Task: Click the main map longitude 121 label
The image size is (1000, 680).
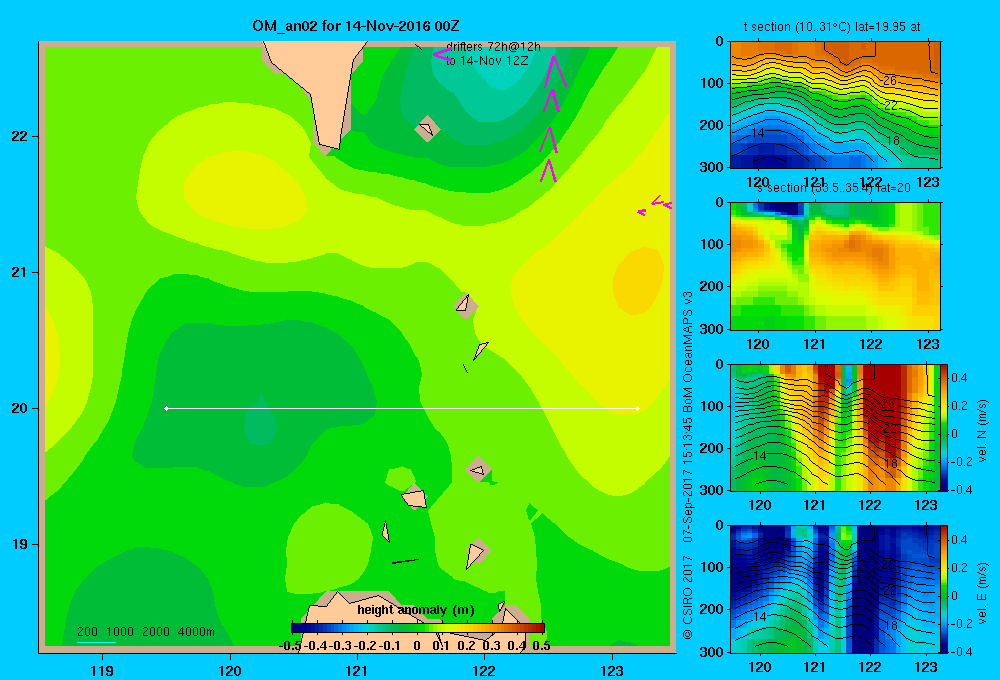Action: pos(357,670)
